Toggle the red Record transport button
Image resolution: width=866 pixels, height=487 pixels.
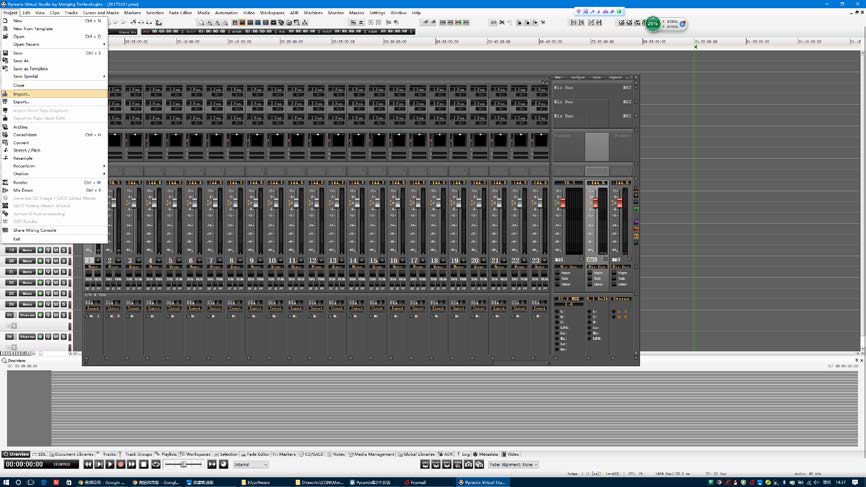tap(120, 465)
